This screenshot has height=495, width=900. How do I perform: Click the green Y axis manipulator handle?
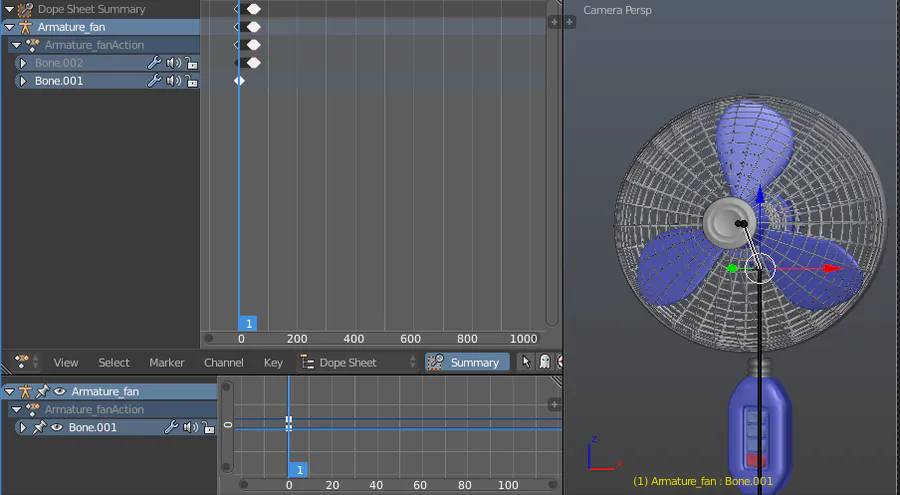pos(732,268)
